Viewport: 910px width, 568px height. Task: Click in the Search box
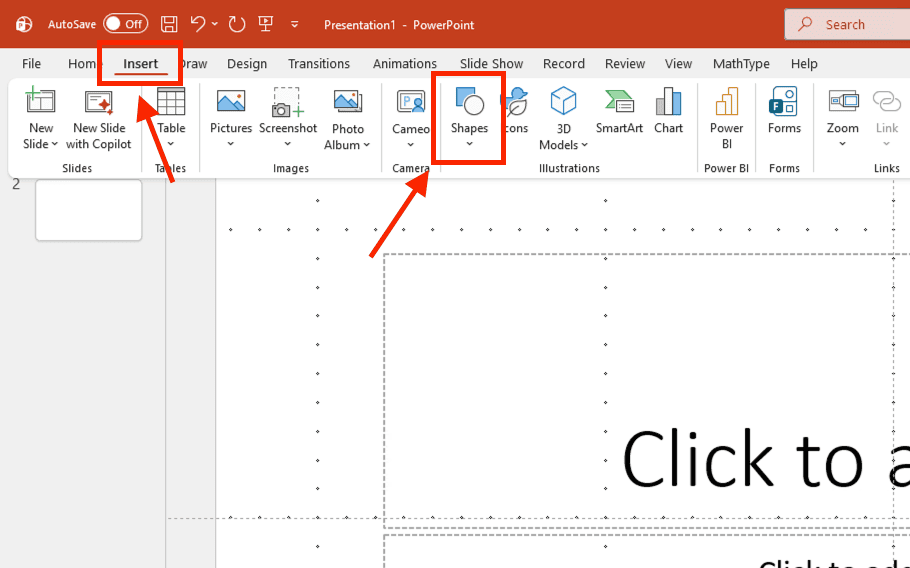(847, 24)
